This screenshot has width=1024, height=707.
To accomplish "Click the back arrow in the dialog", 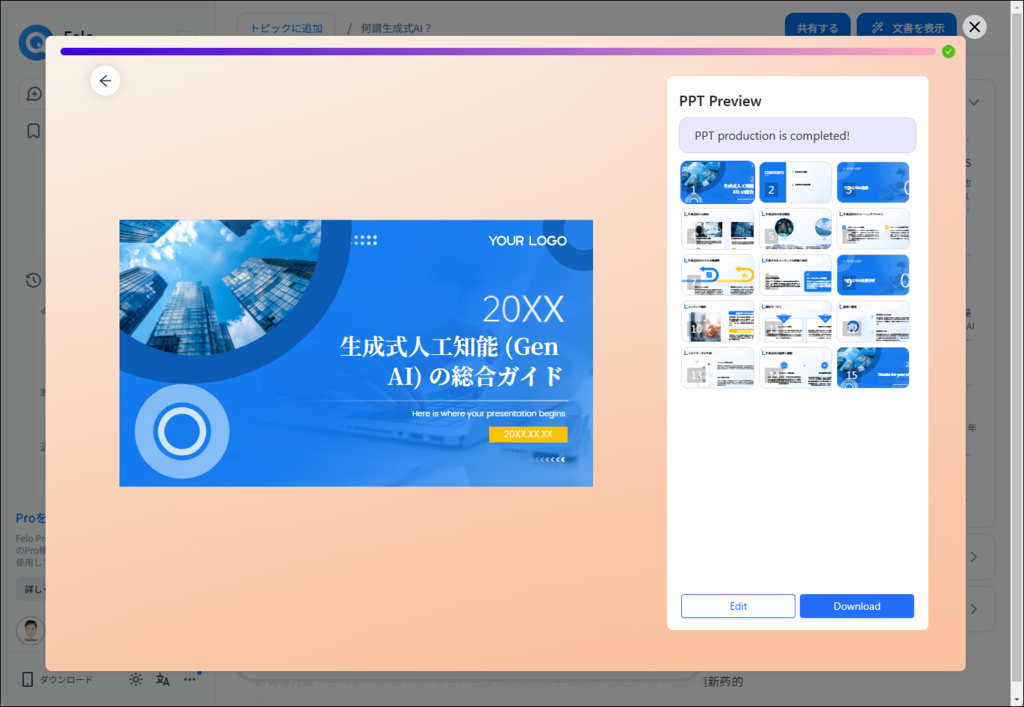I will [x=105, y=81].
